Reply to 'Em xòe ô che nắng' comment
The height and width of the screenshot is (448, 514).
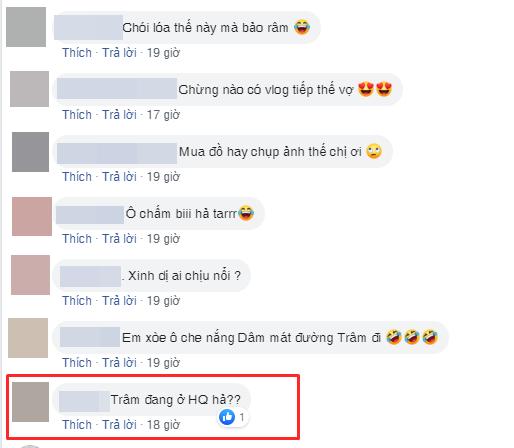(x=119, y=363)
